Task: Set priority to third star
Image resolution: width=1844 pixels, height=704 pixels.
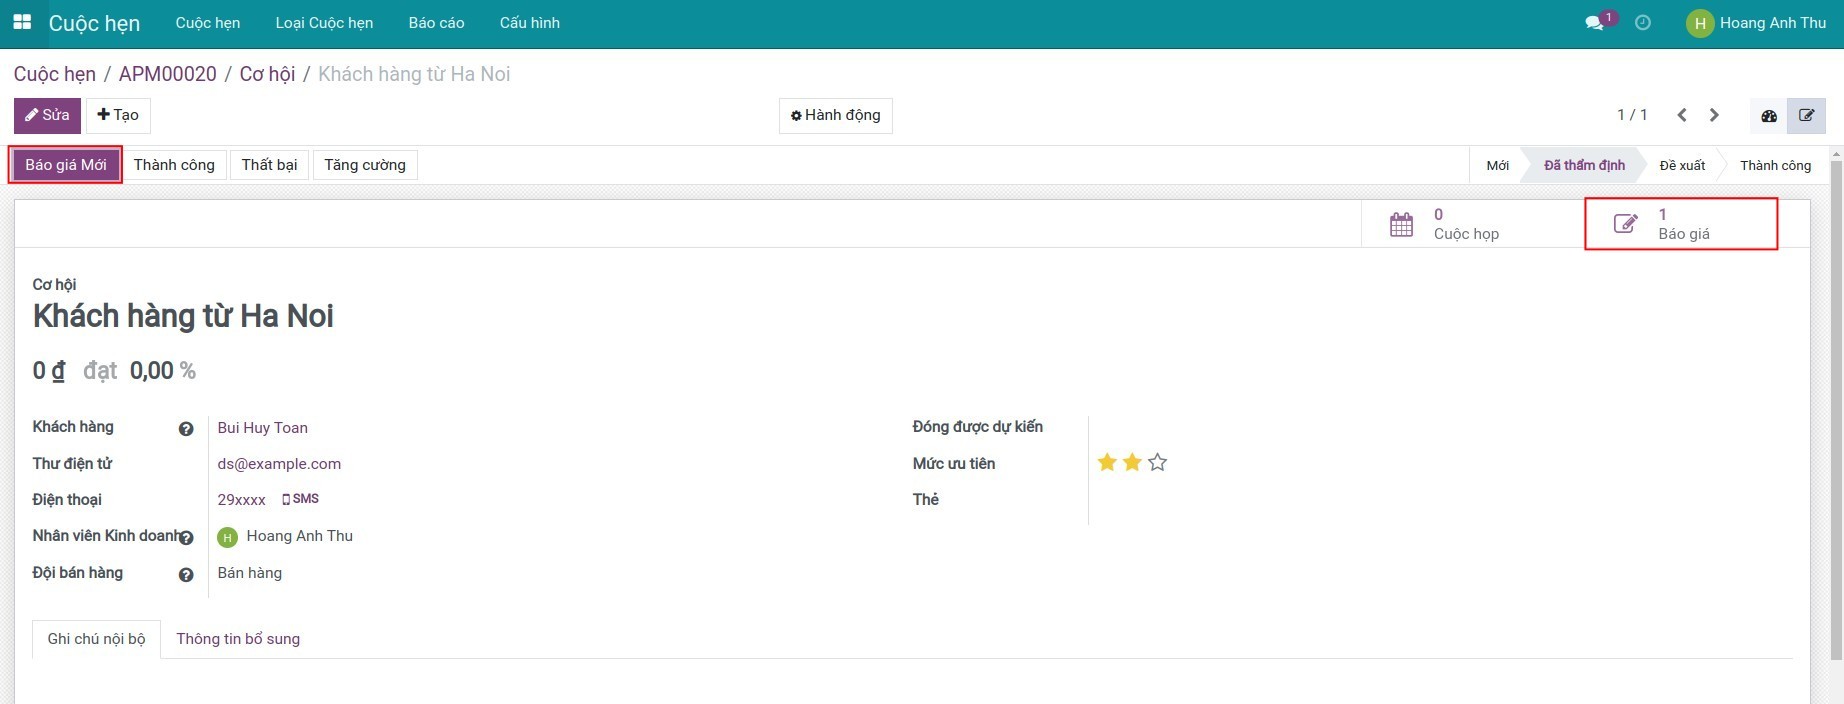Action: tap(1157, 462)
